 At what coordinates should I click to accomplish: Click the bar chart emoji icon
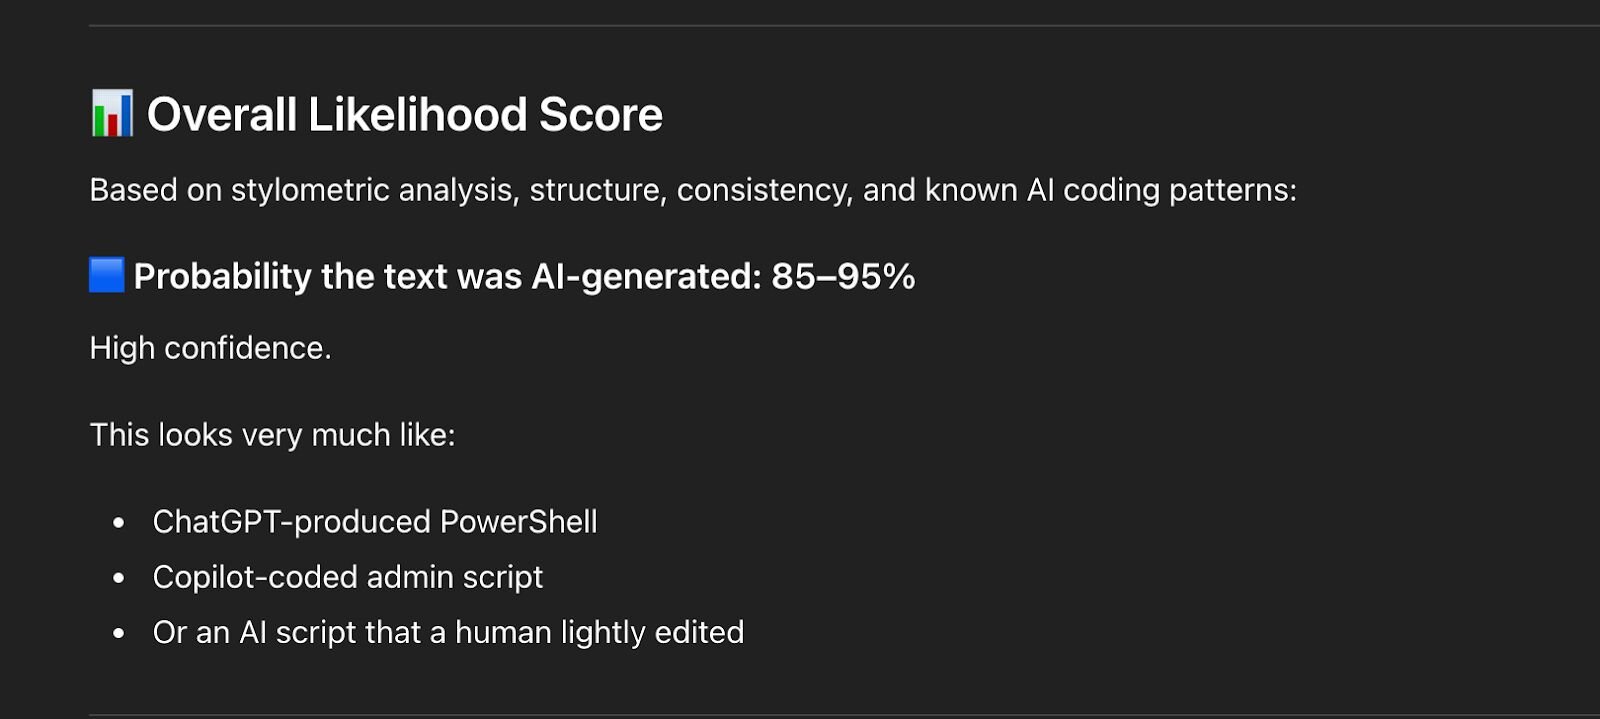click(x=111, y=114)
